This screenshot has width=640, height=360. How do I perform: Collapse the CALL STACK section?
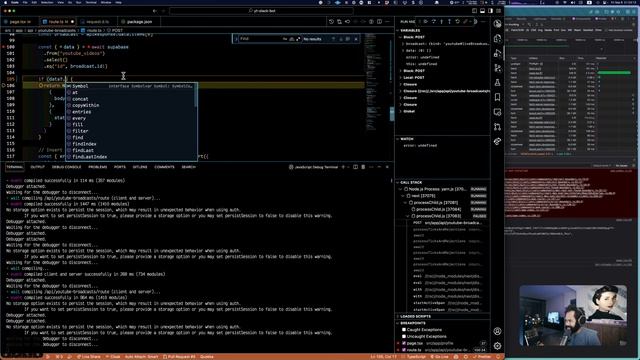411,182
